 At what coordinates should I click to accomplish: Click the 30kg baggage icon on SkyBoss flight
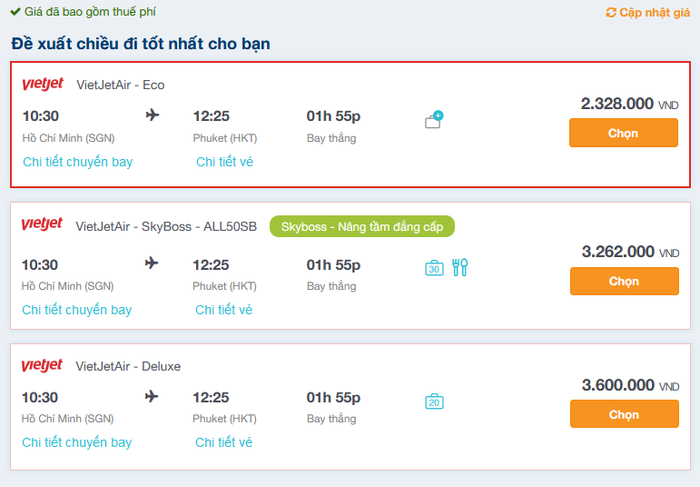434,268
